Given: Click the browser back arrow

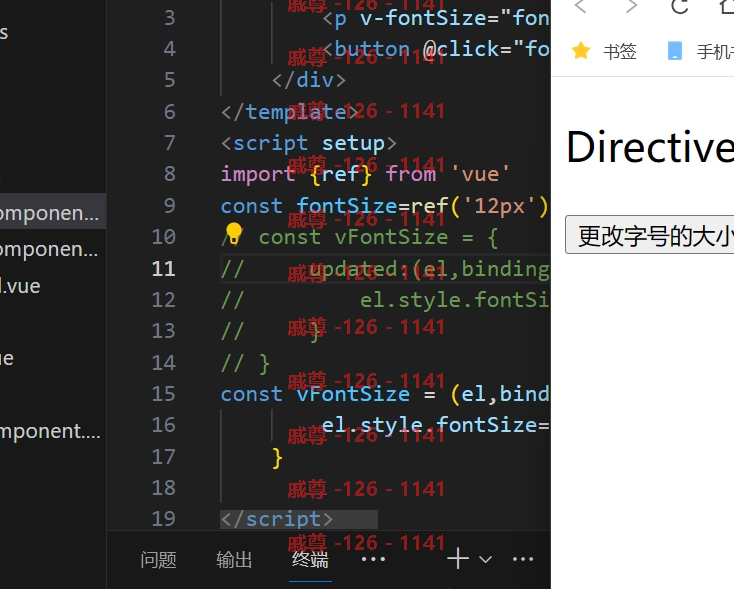Looking at the screenshot, I should 580,7.
